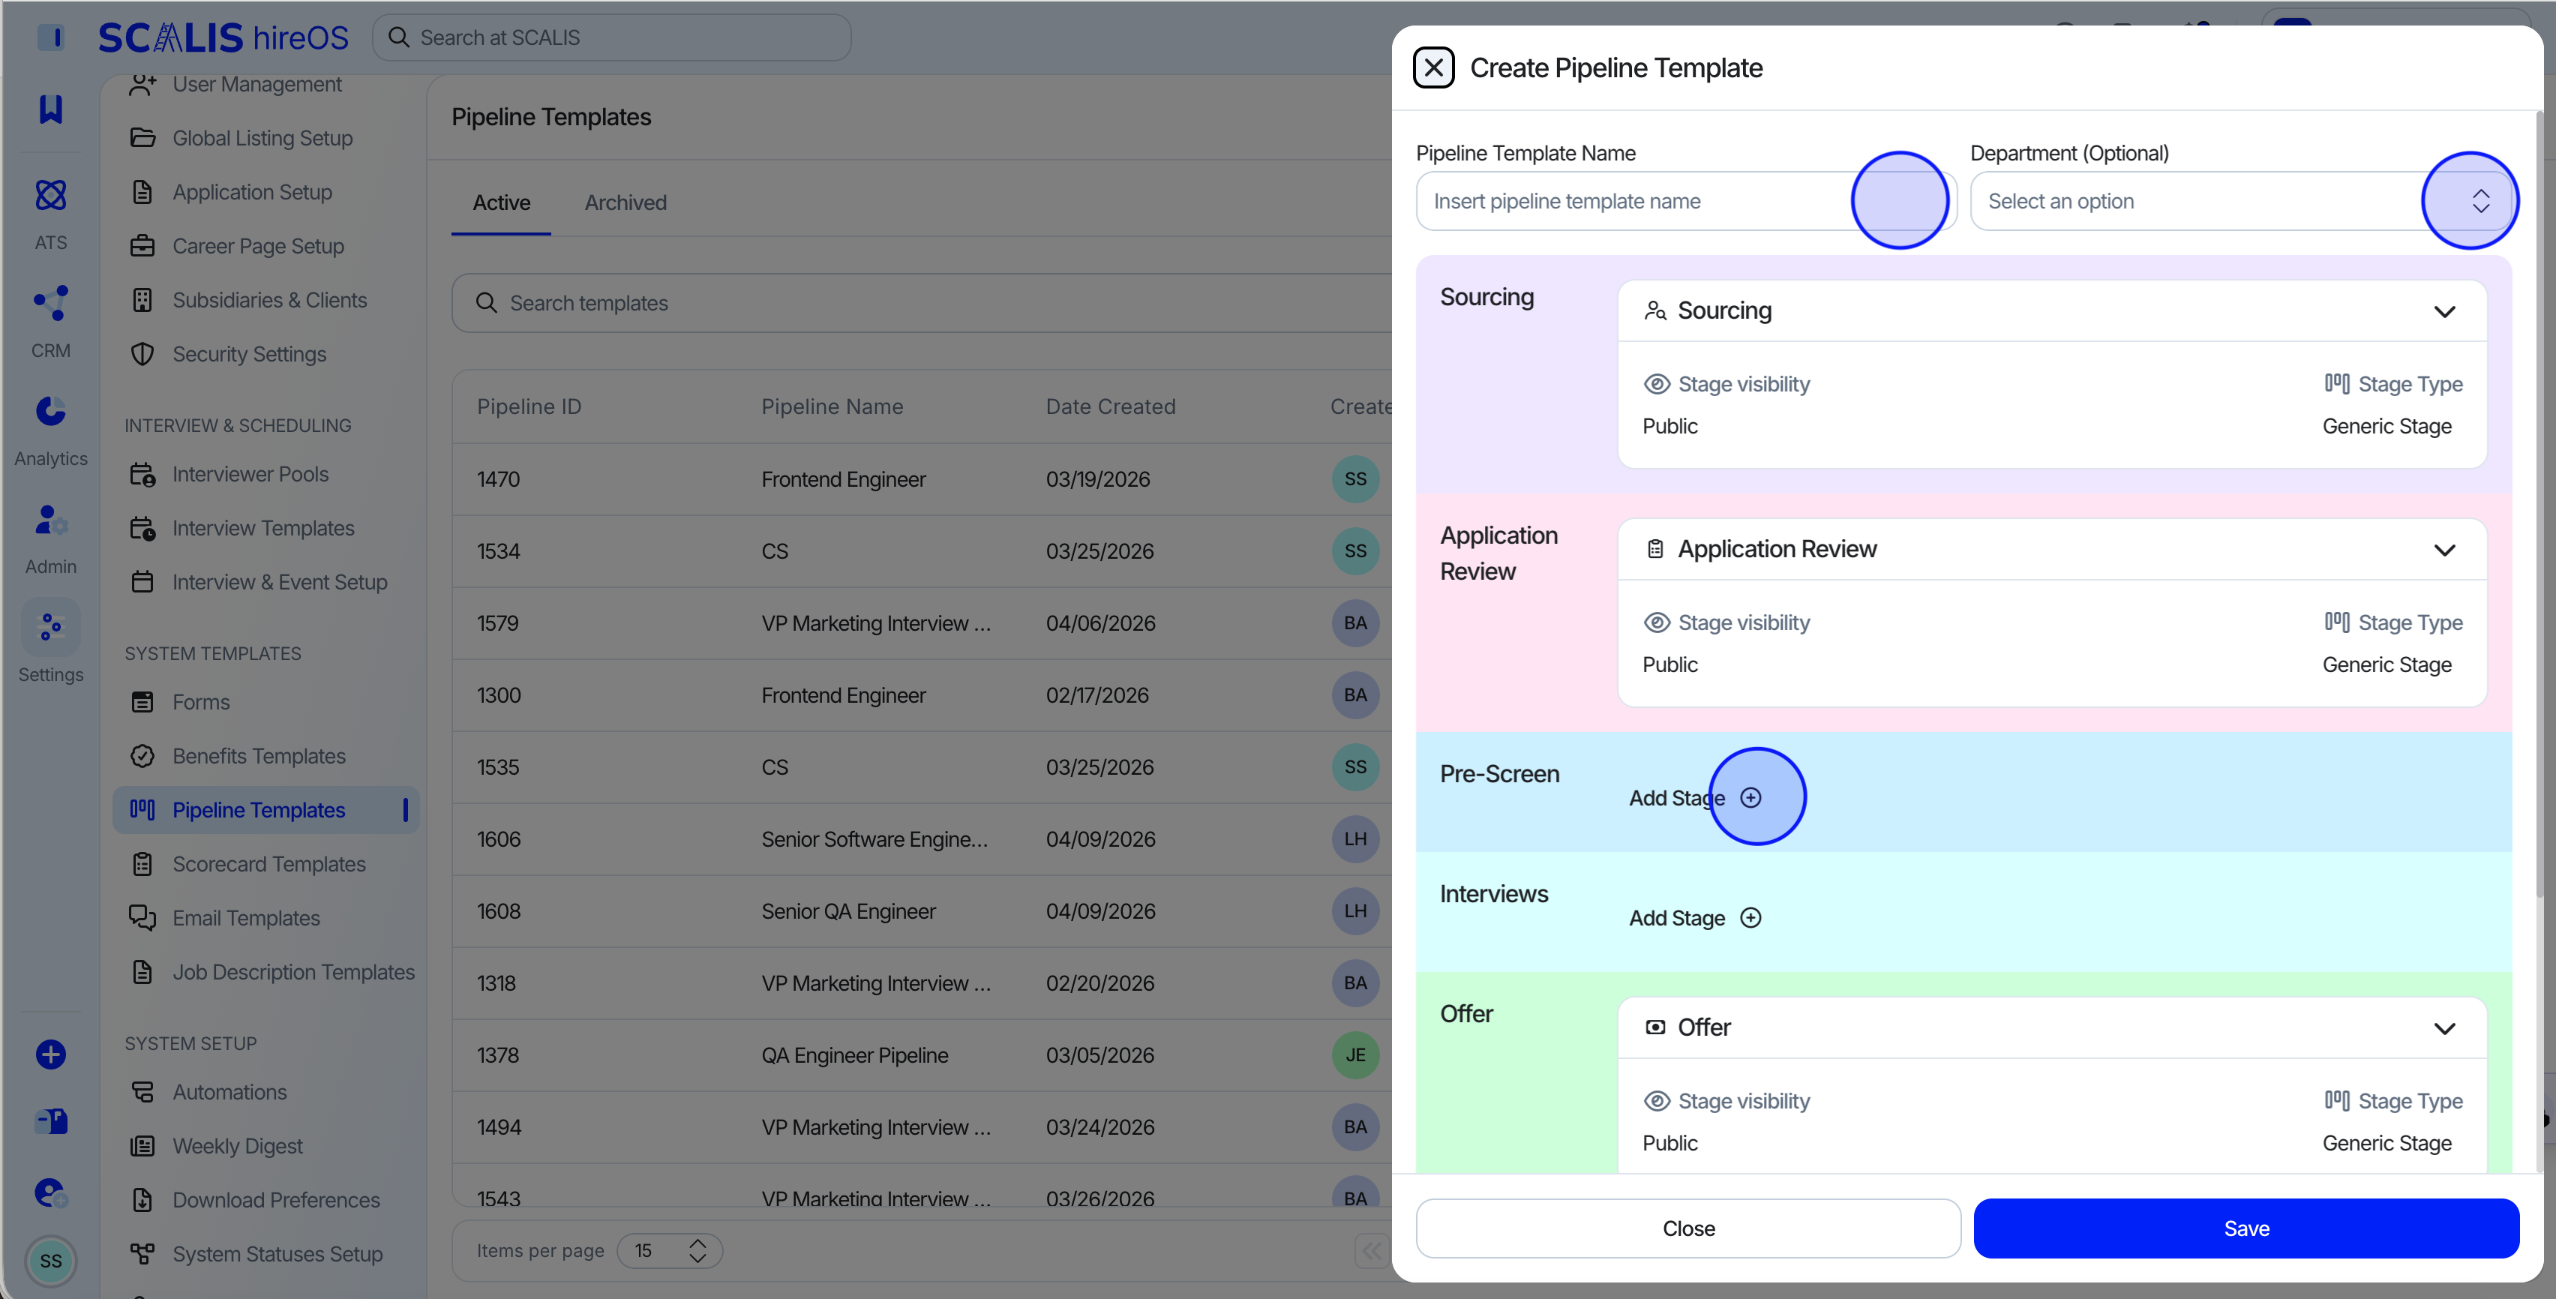Click the Pipeline Template Name input field

[1686, 201]
